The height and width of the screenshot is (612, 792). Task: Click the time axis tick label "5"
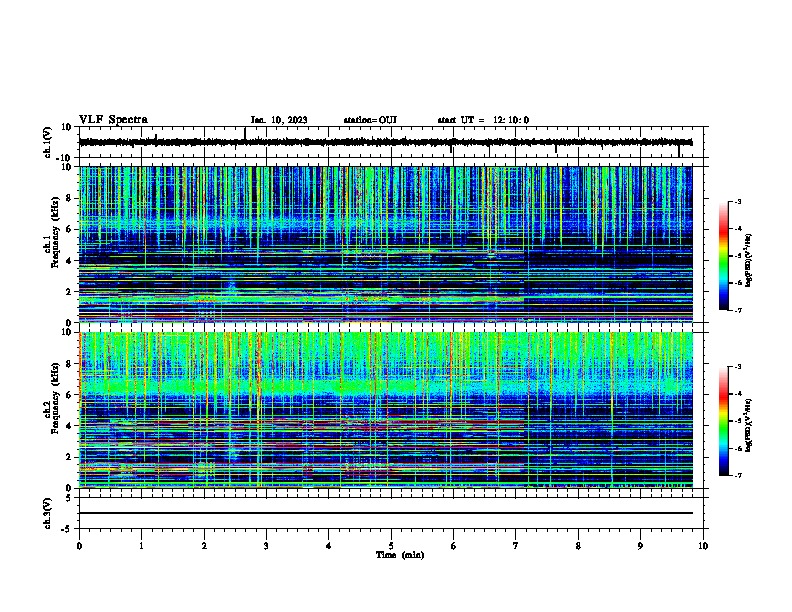coord(391,546)
